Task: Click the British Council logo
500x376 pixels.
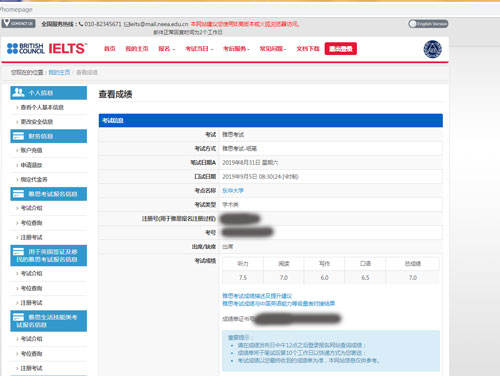Action: click(x=25, y=49)
